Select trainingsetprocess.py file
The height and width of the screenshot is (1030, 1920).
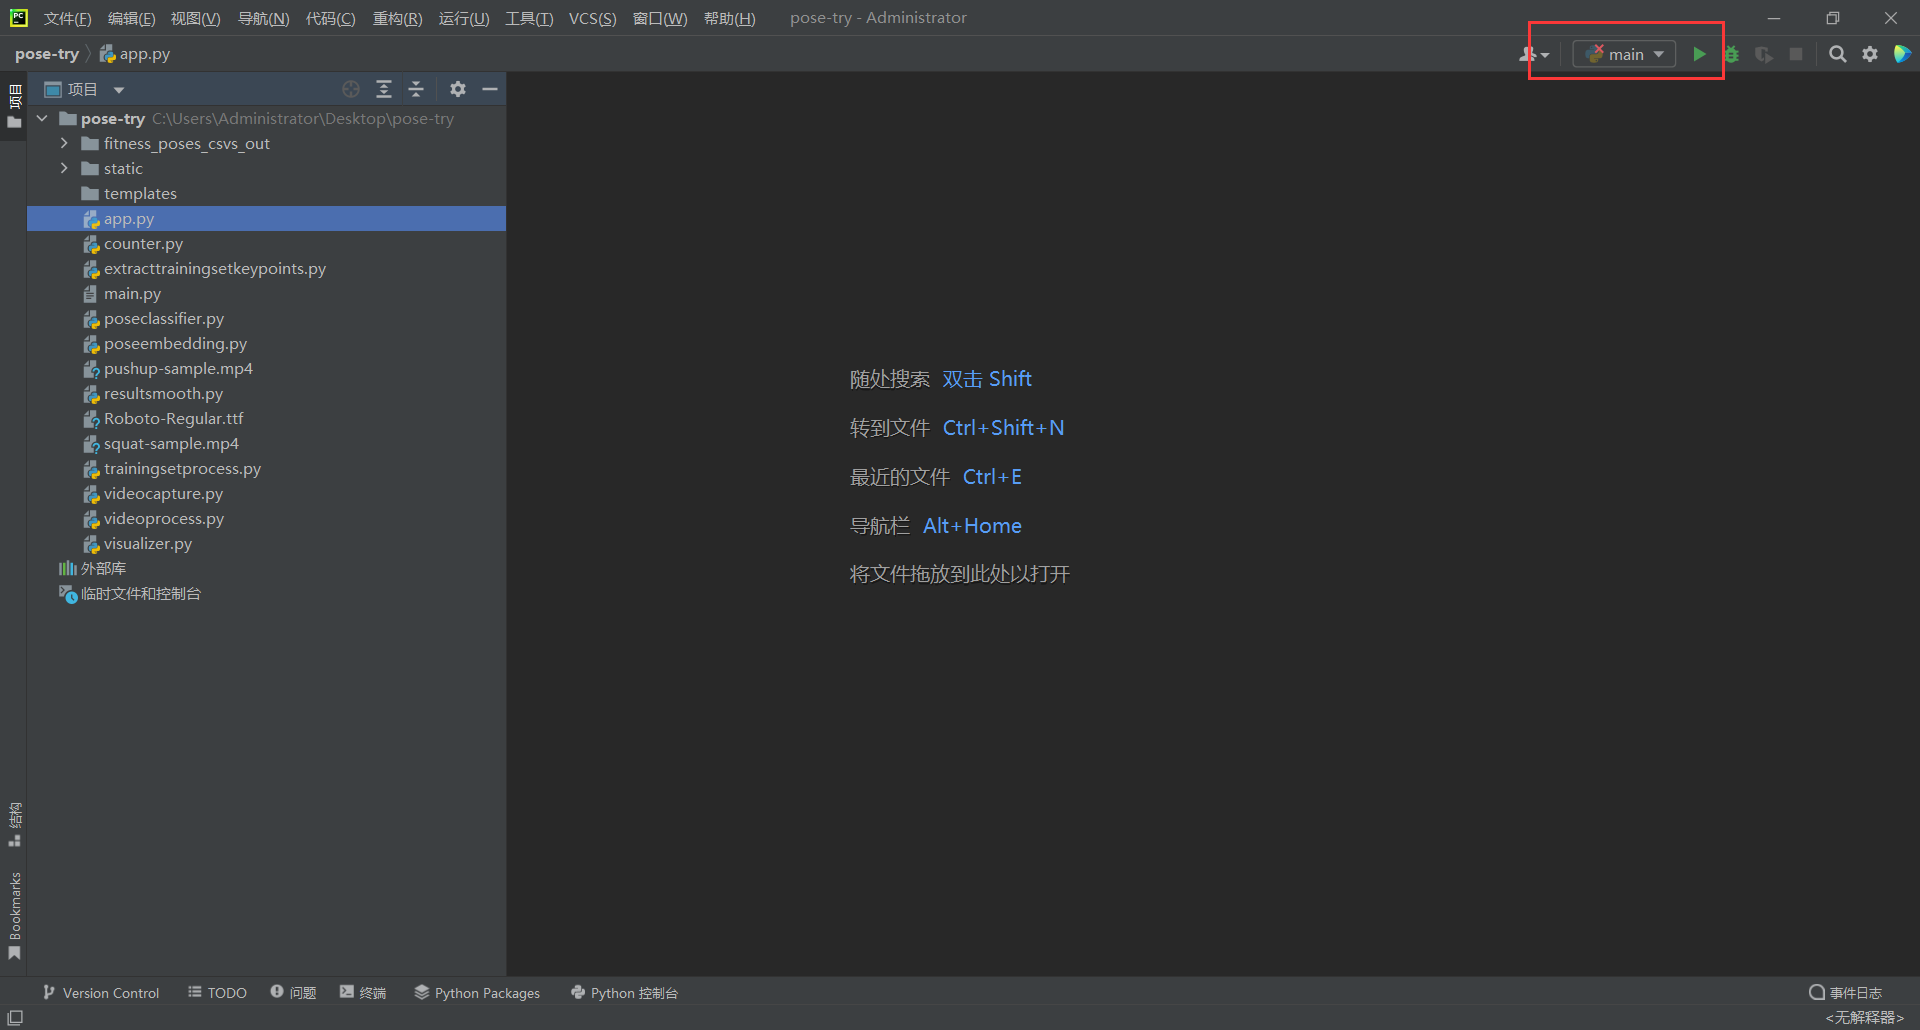coord(182,468)
